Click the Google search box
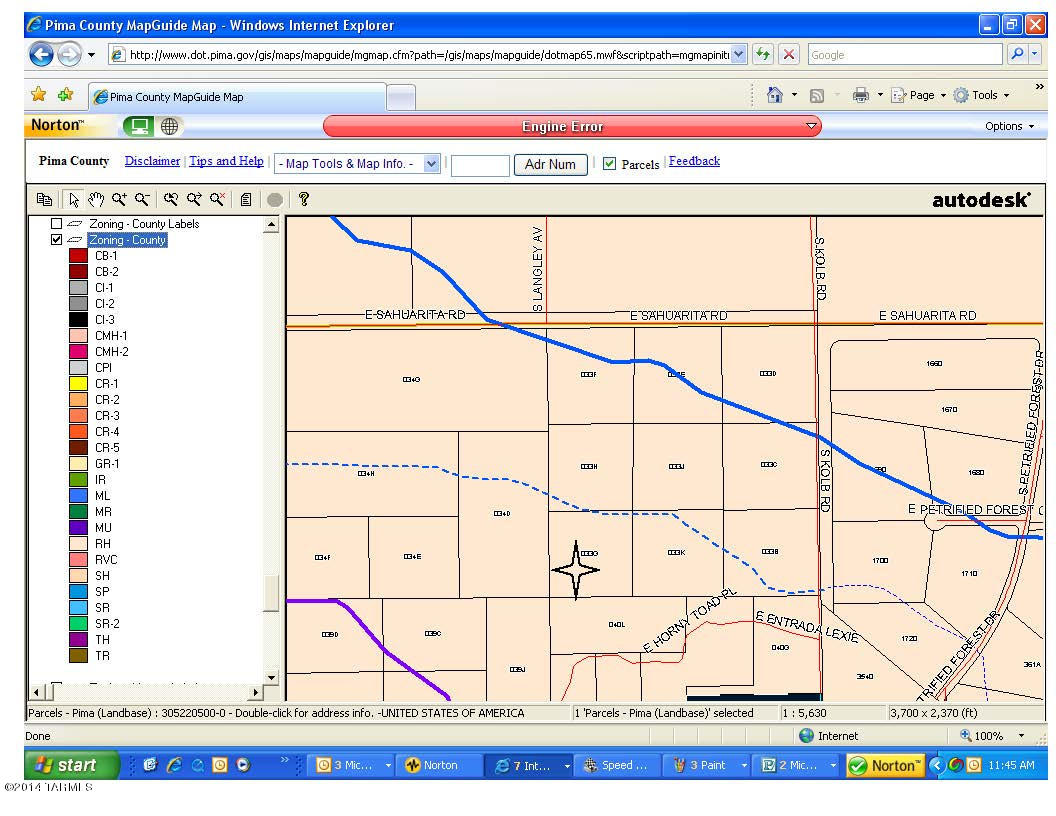1056x816 pixels. (905, 55)
